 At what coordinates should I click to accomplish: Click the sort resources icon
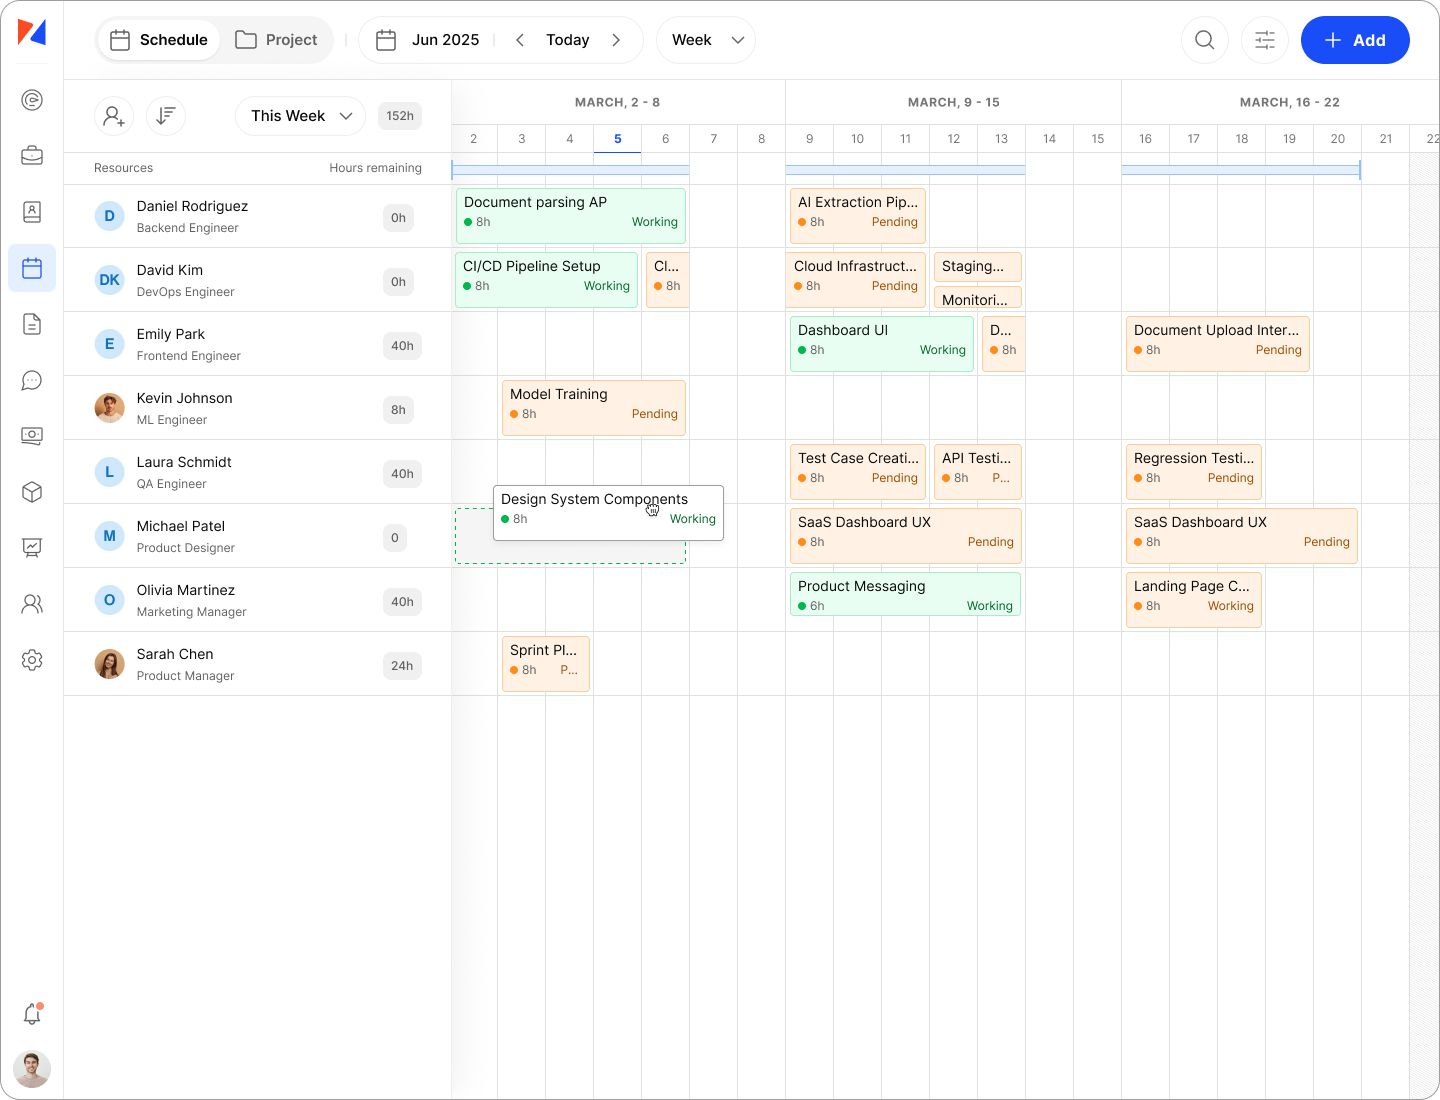click(x=166, y=116)
